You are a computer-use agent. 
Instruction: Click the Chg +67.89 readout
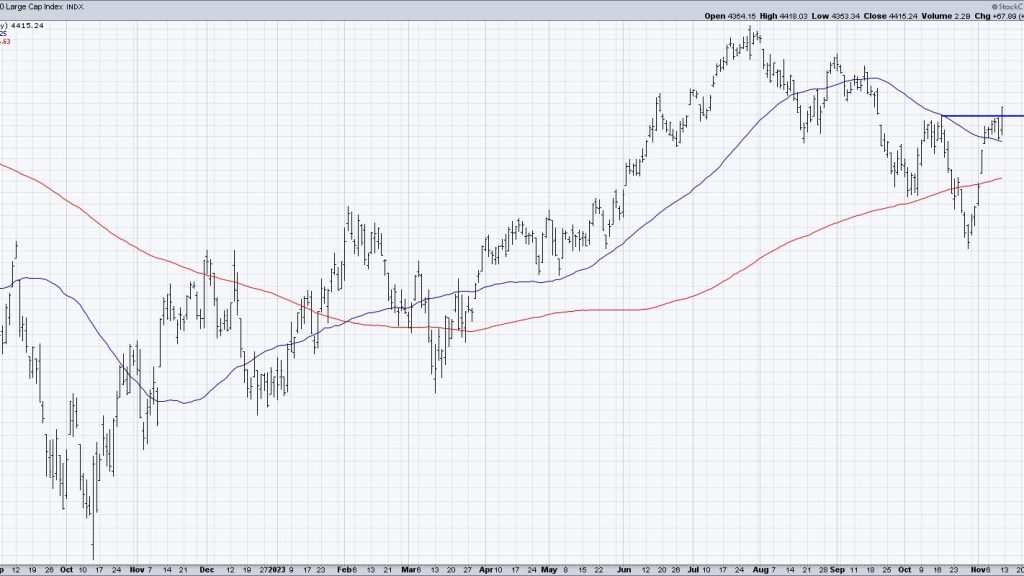tap(1006, 16)
